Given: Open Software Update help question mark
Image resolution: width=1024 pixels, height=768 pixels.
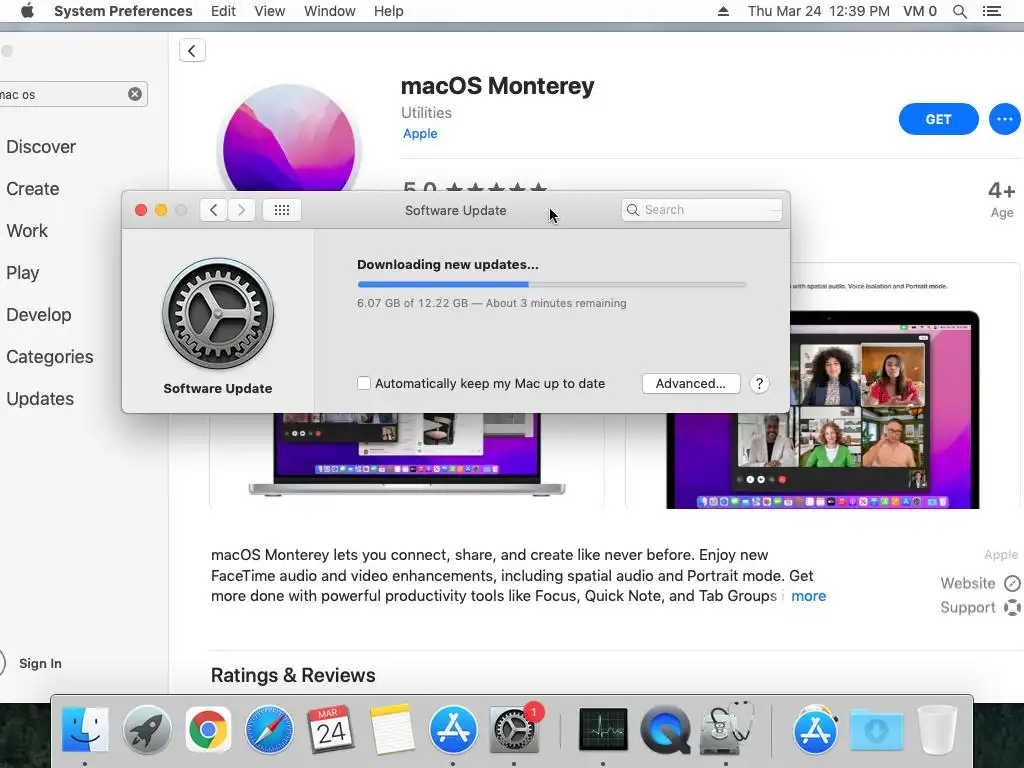Looking at the screenshot, I should 759,383.
